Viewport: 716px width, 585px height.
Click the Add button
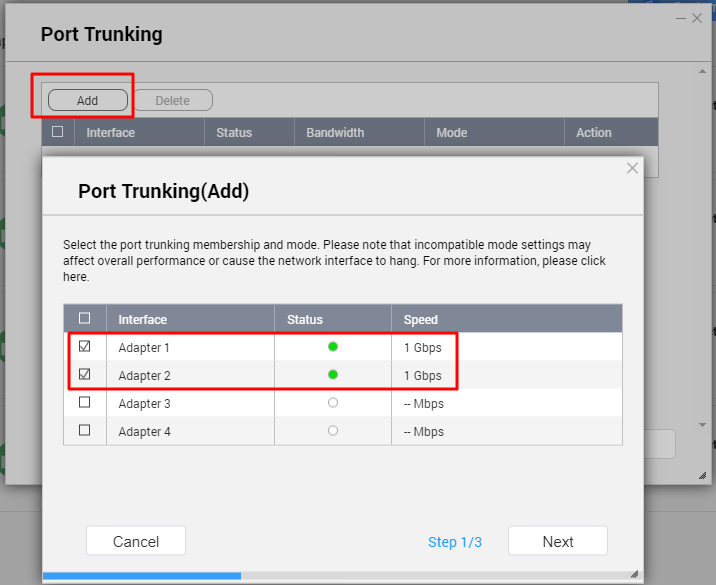coord(88,100)
